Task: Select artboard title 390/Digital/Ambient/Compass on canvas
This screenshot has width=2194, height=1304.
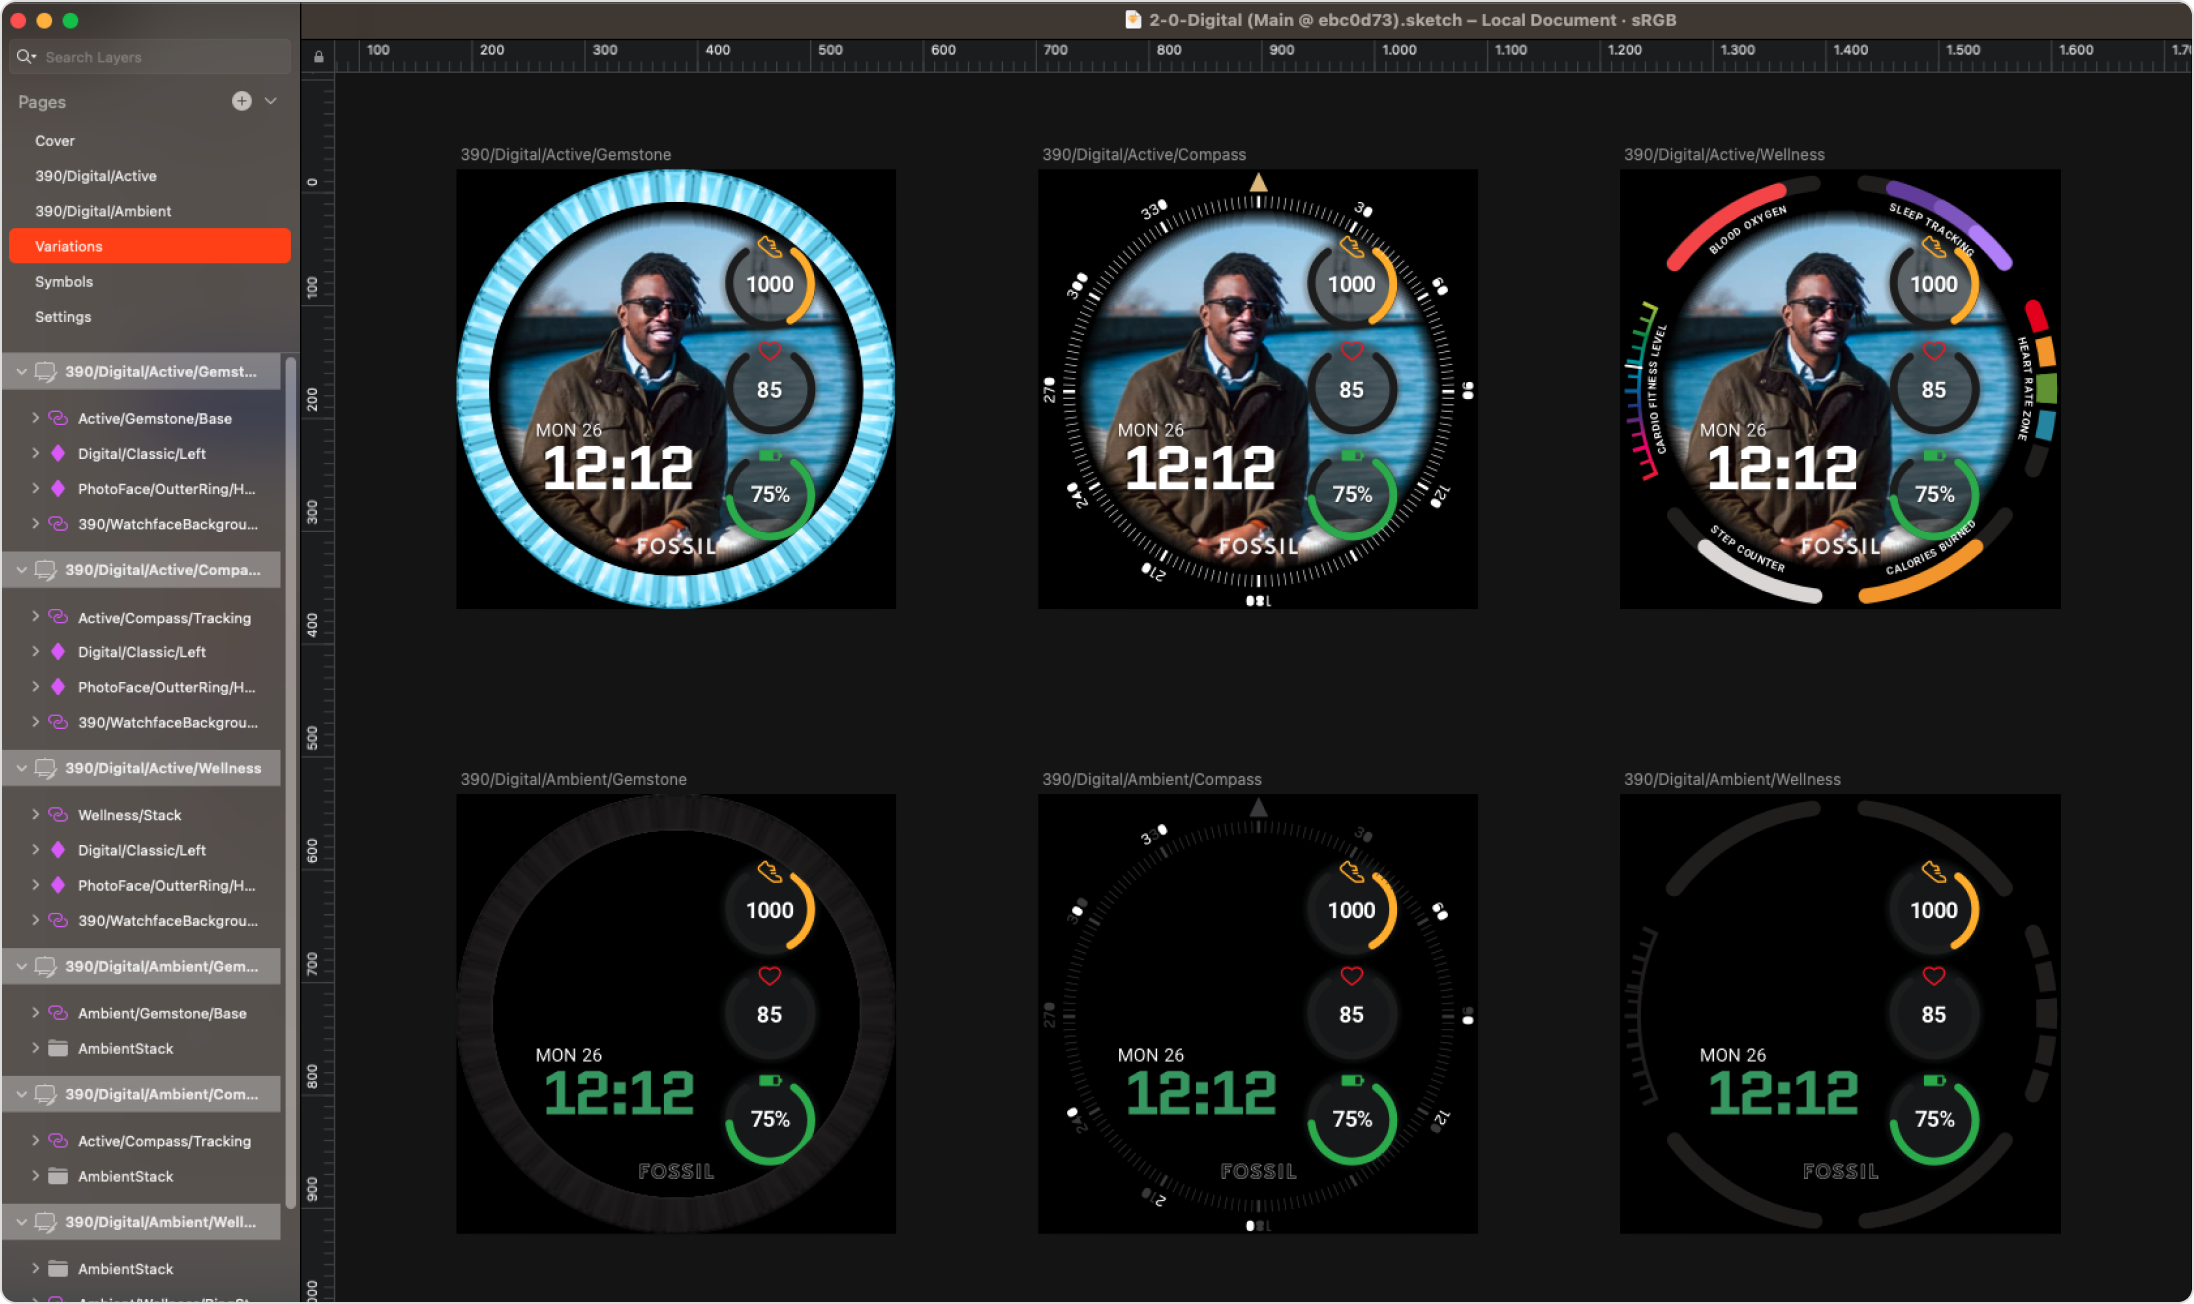Action: (x=1152, y=780)
